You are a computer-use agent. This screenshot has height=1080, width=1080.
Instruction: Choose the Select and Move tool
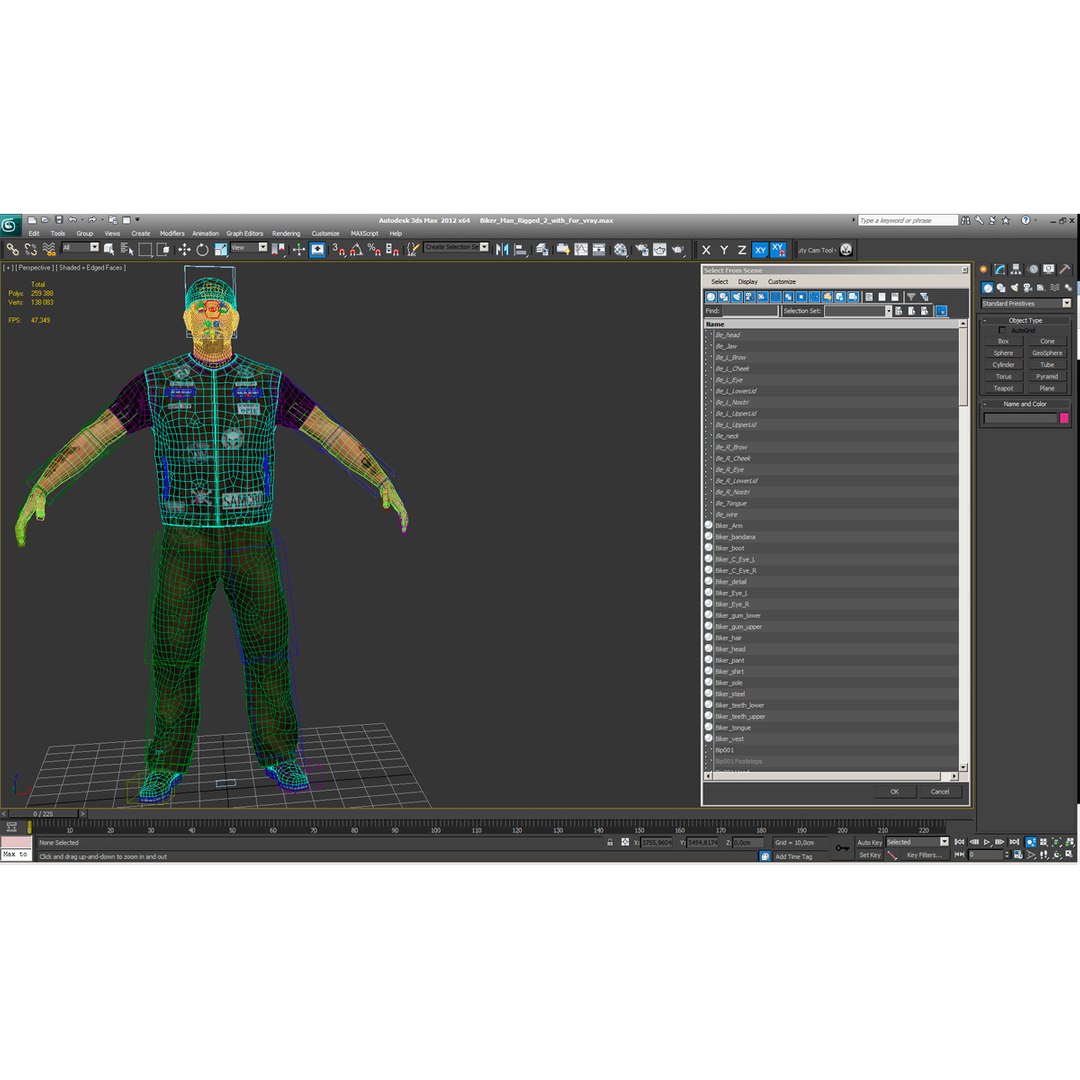(184, 249)
